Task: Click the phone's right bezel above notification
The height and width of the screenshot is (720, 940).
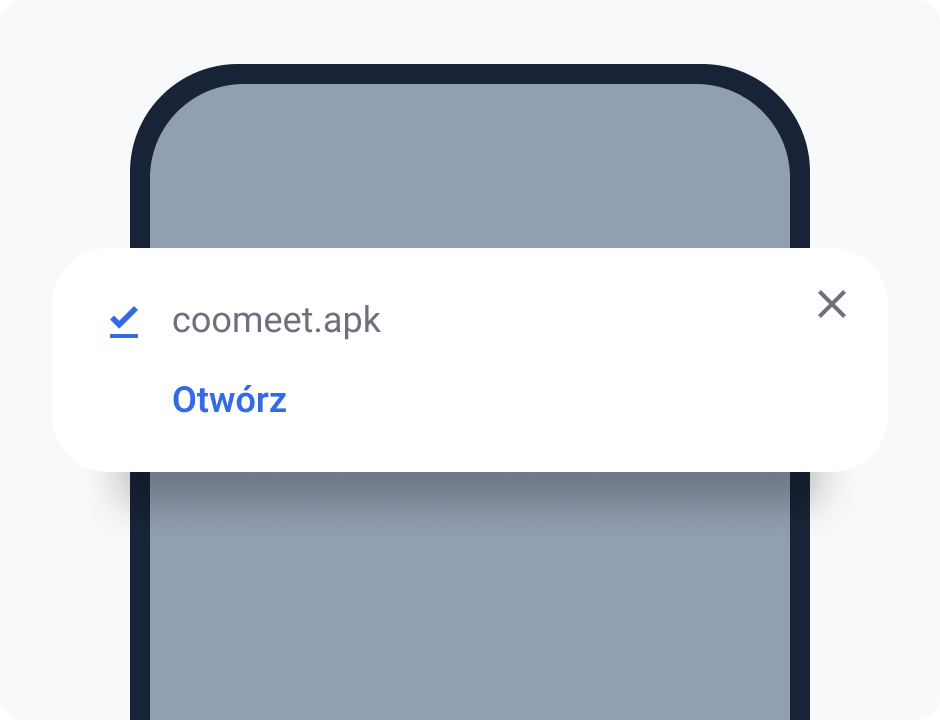Action: [x=800, y=216]
